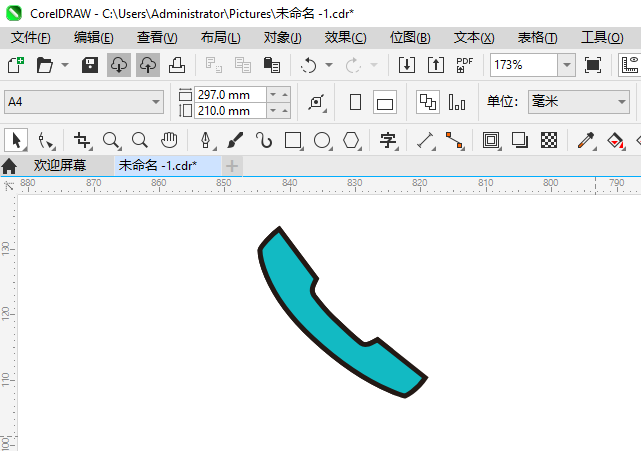Select the Pan hand tool
This screenshot has width=641, height=451.
pyautogui.click(x=169, y=140)
